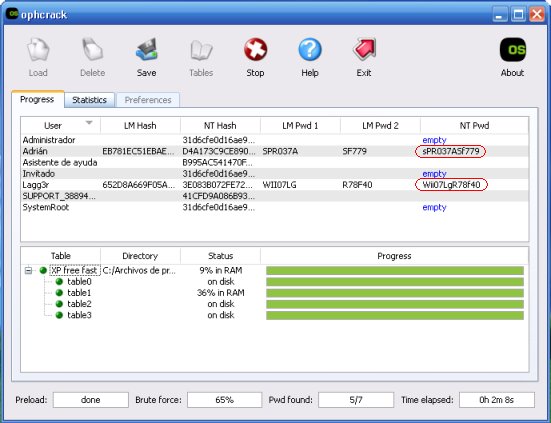Click the LM Hash column header
The height and width of the screenshot is (423, 551).
tap(140, 125)
